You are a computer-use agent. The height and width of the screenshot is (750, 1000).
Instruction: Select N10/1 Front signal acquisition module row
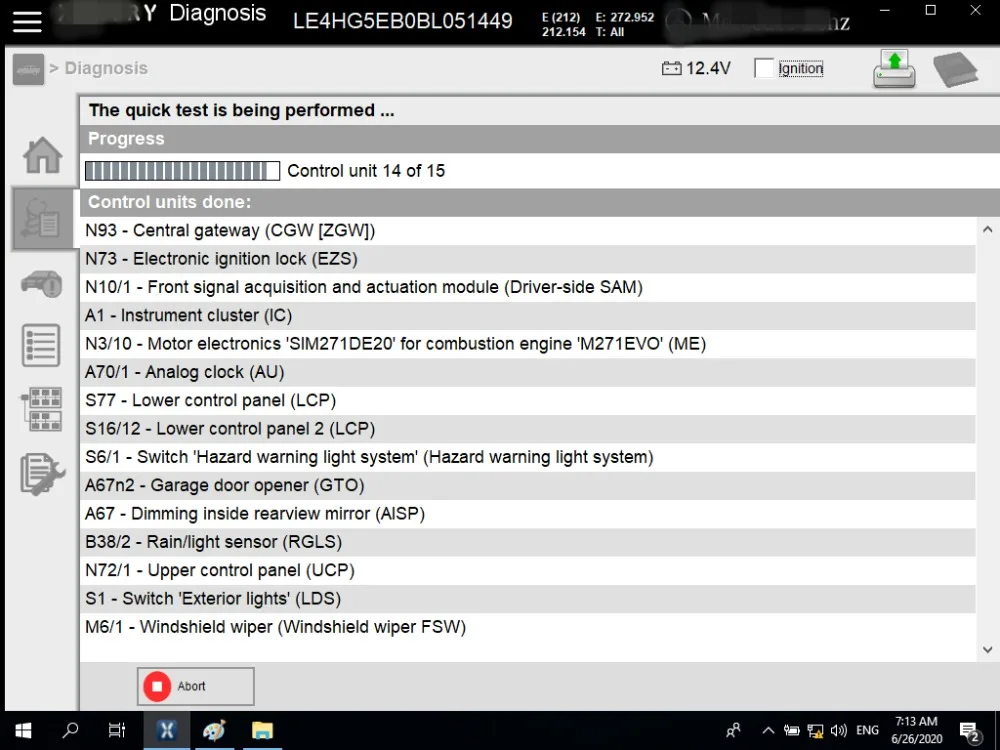click(528, 287)
